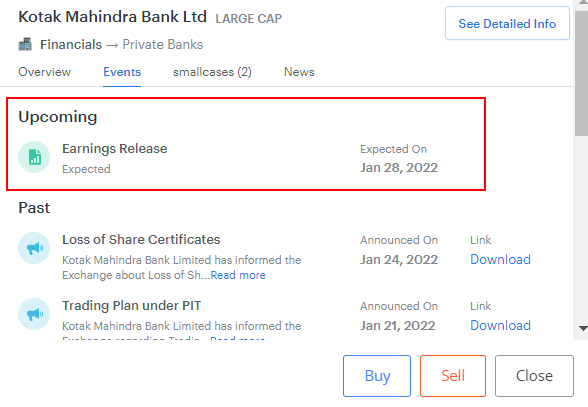Open See Detailed Info
Image resolution: width=588 pixels, height=407 pixels.
[x=507, y=23]
